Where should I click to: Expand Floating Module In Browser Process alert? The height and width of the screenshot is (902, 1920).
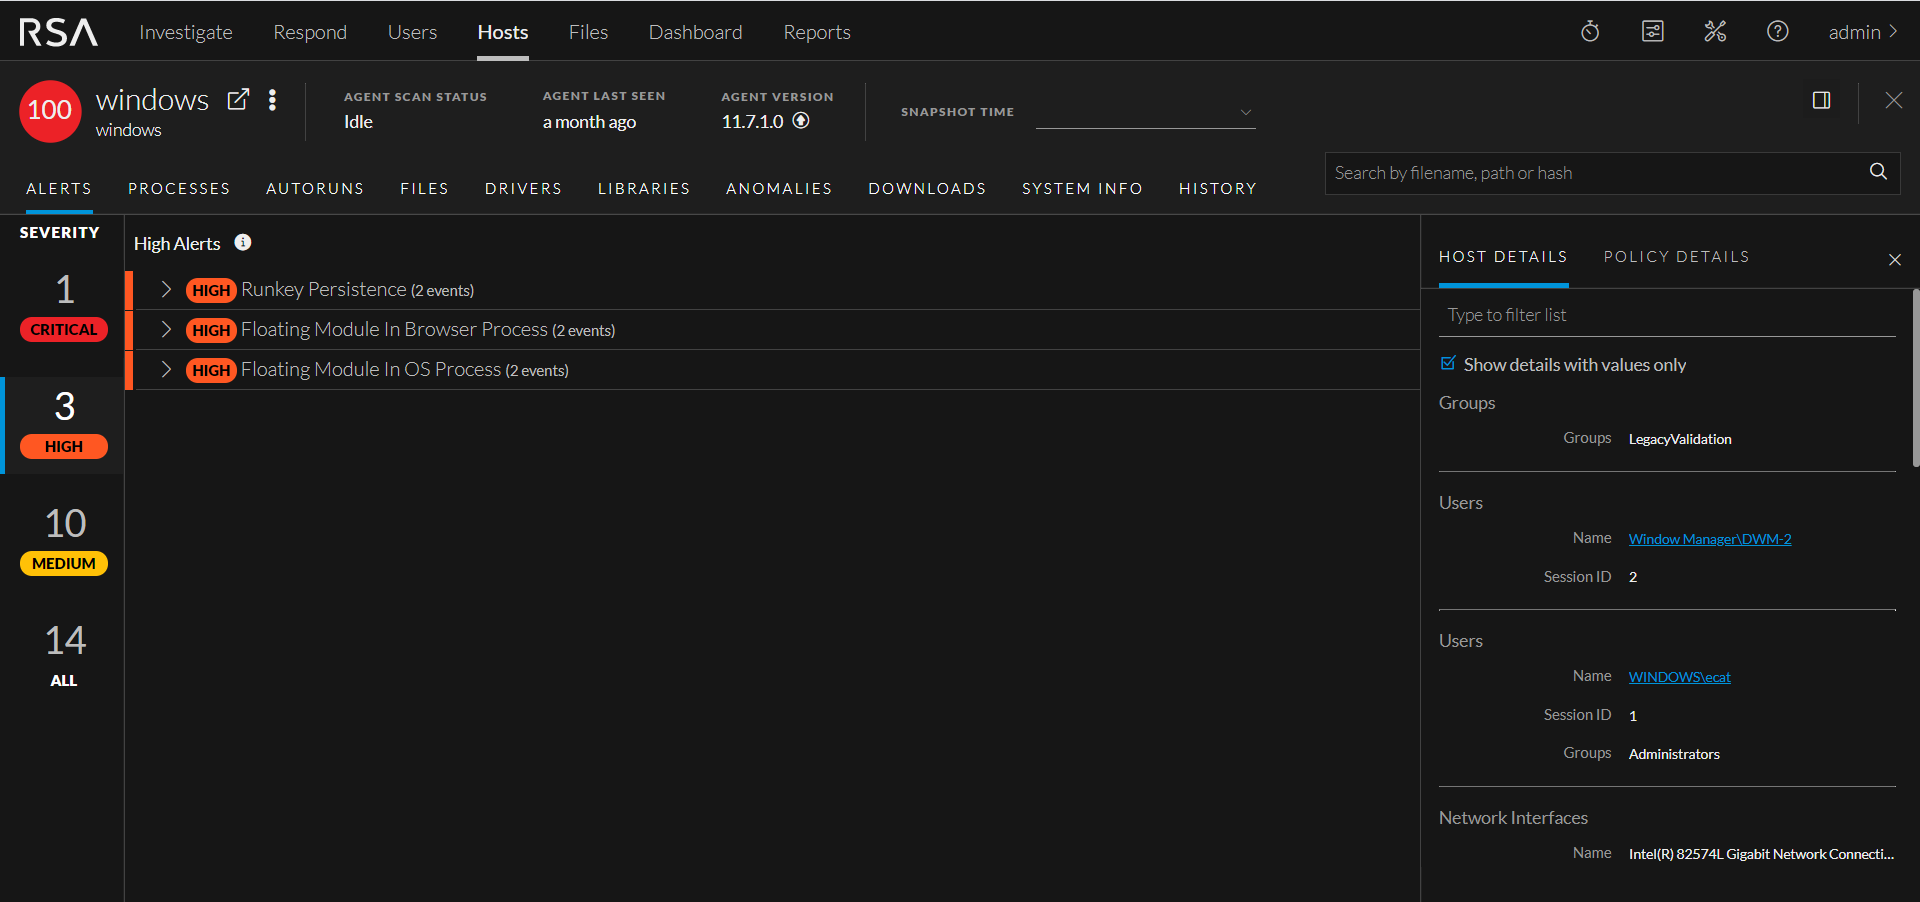pos(166,329)
